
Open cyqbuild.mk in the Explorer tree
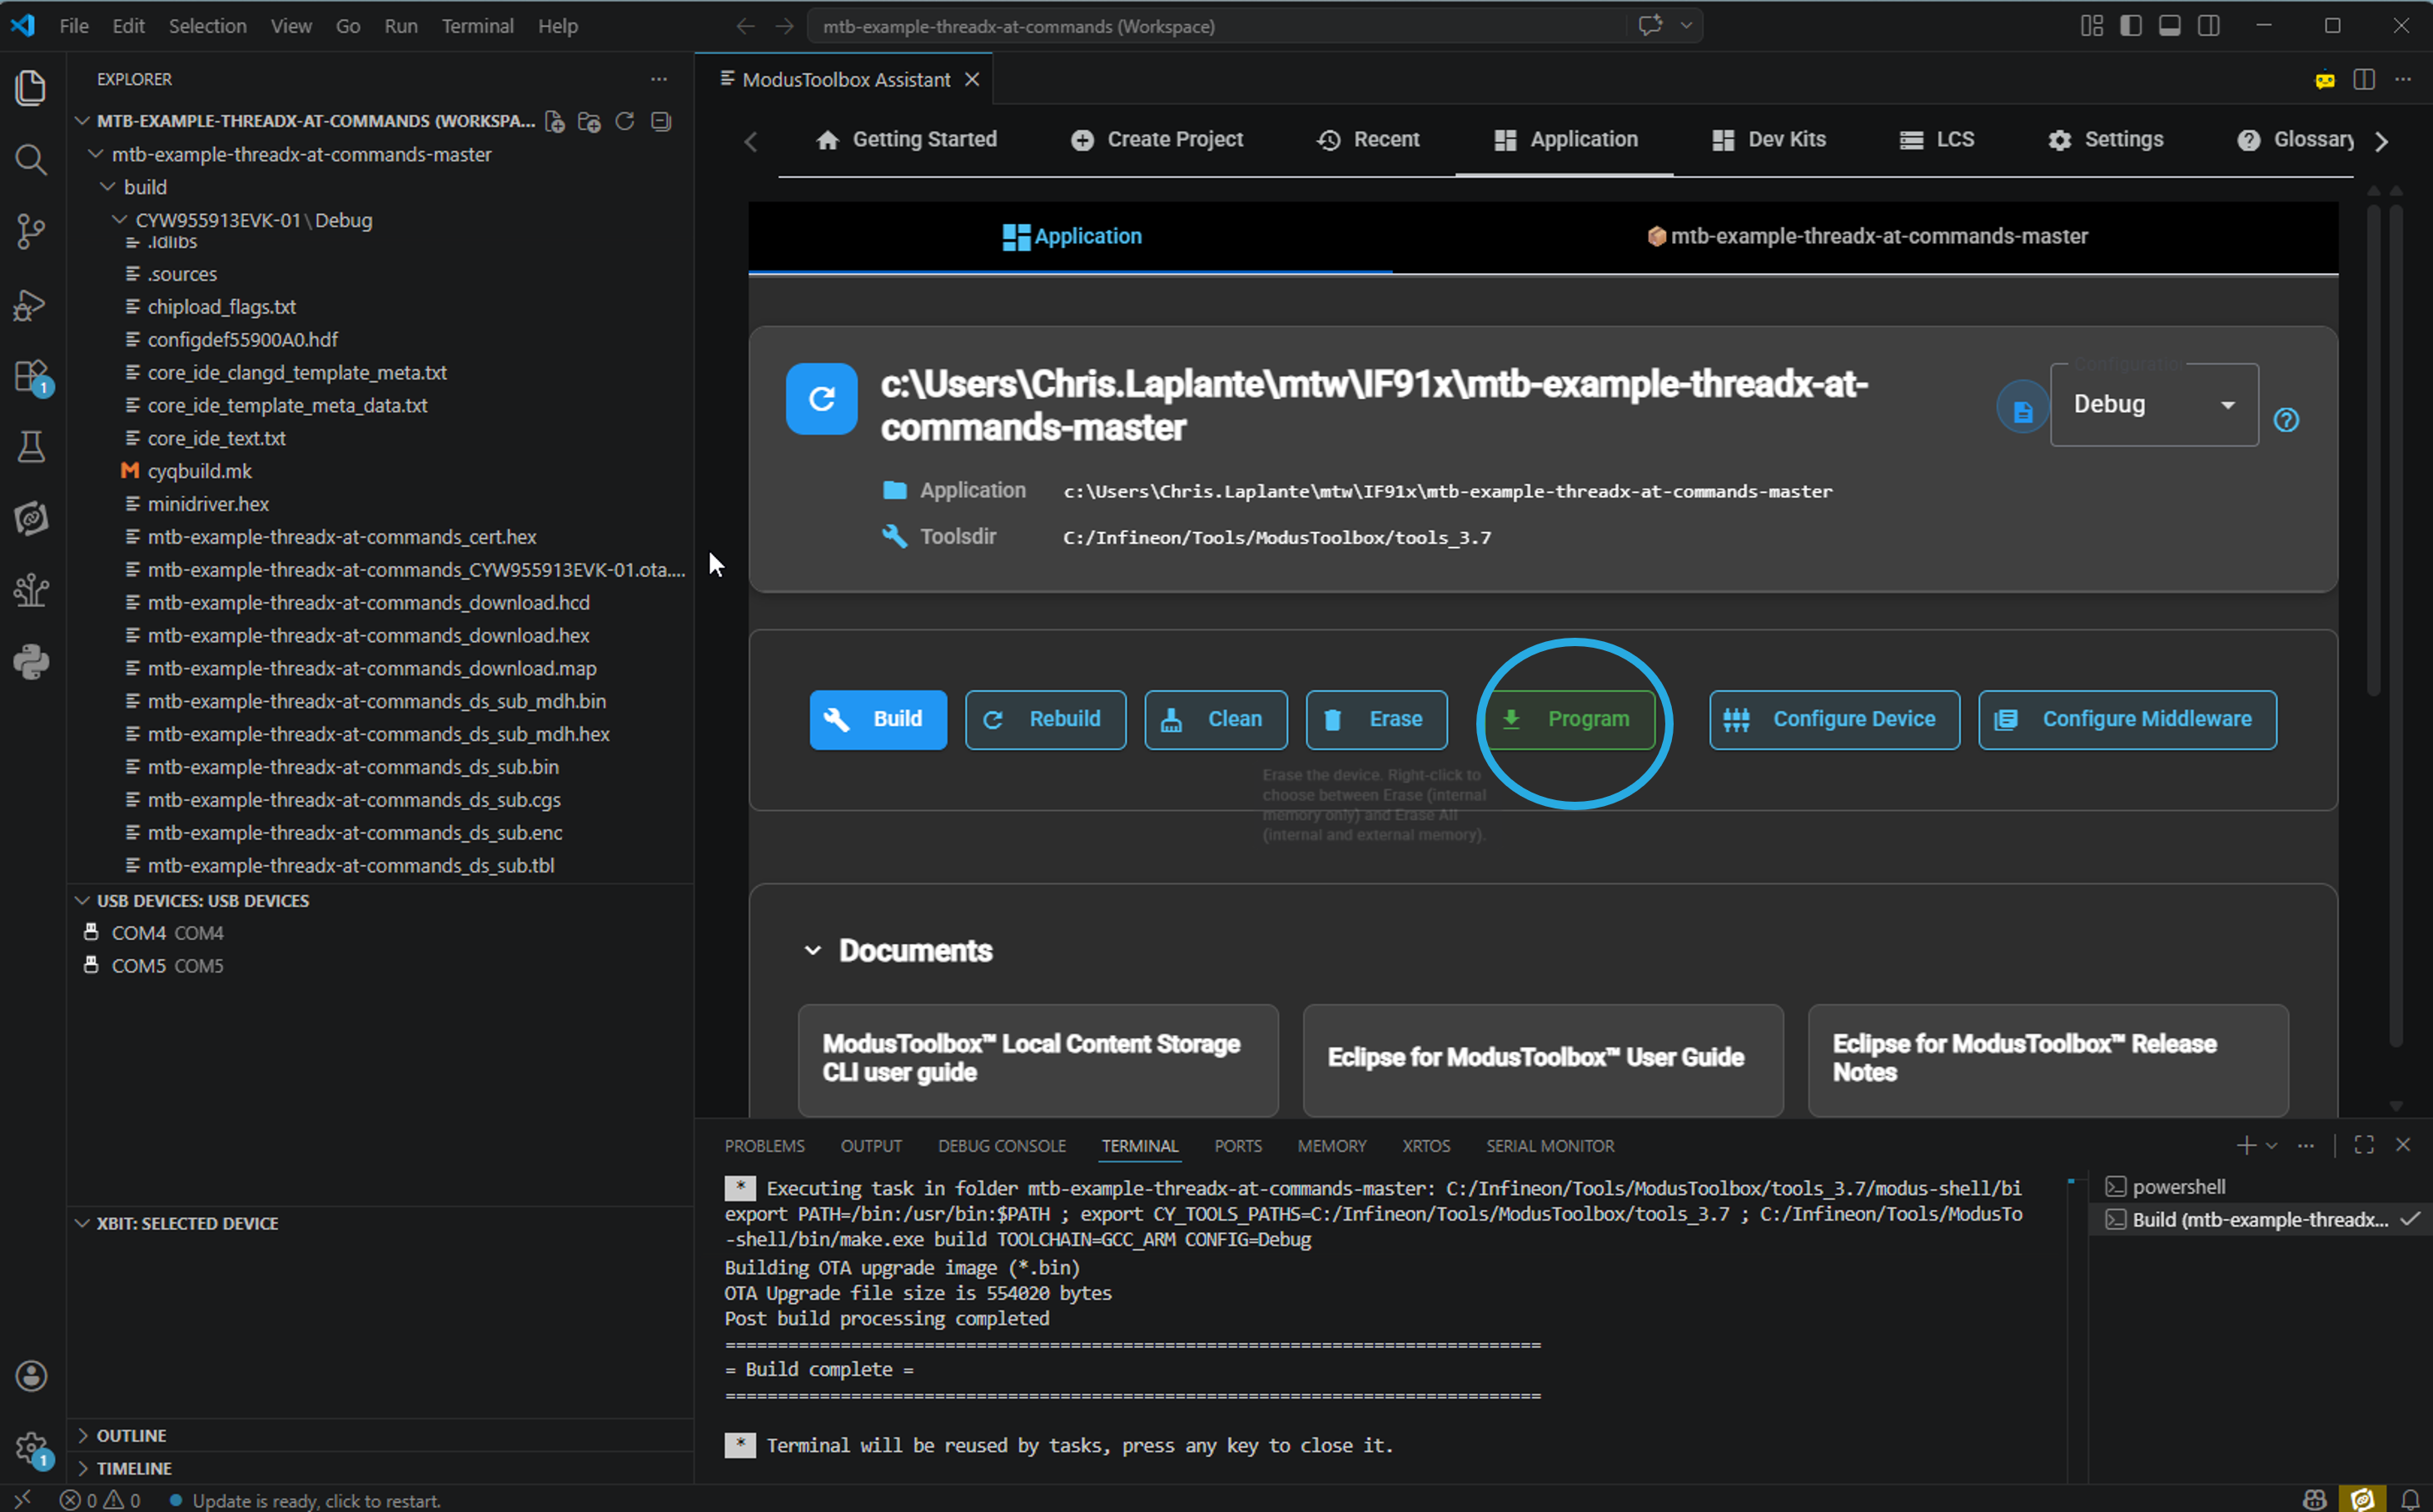pyautogui.click(x=200, y=471)
